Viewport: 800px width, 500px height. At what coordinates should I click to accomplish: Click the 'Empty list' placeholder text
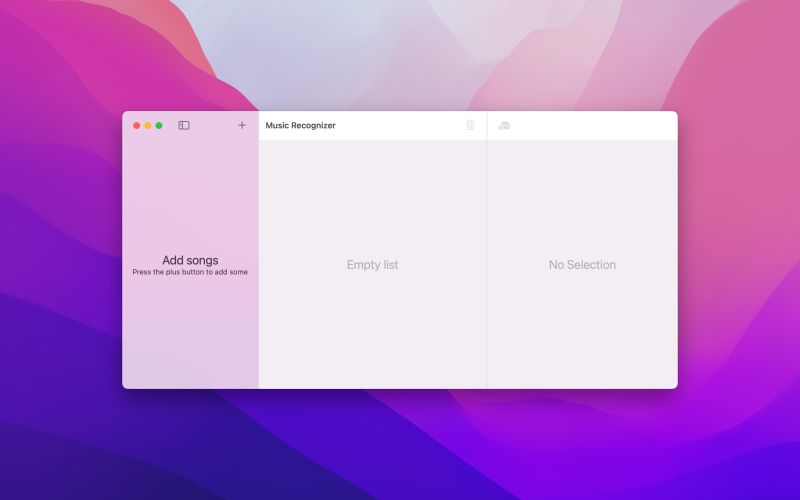(x=372, y=265)
